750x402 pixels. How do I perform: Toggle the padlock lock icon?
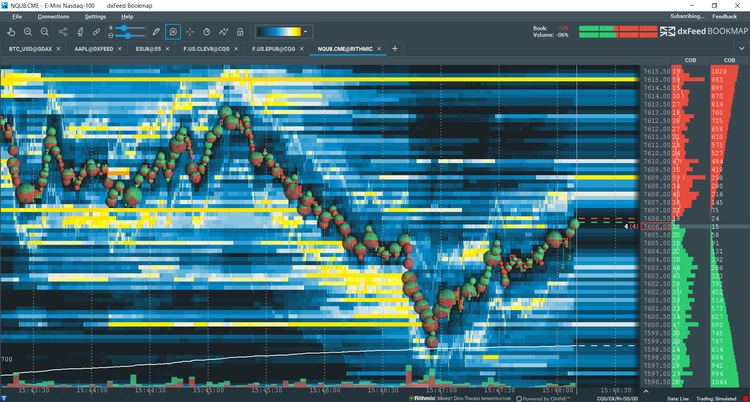[240, 32]
